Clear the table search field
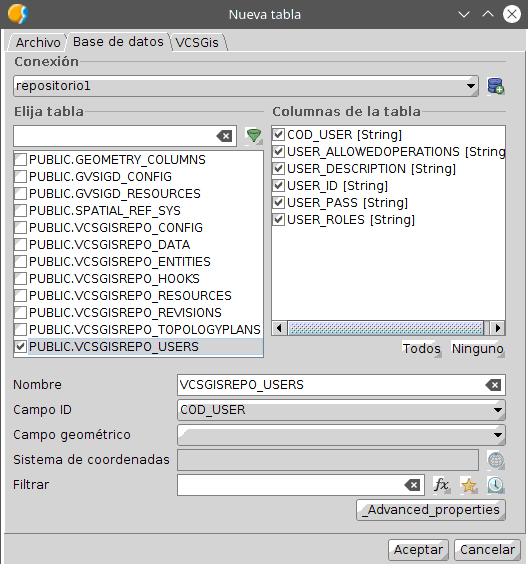528x564 pixels. (224, 136)
